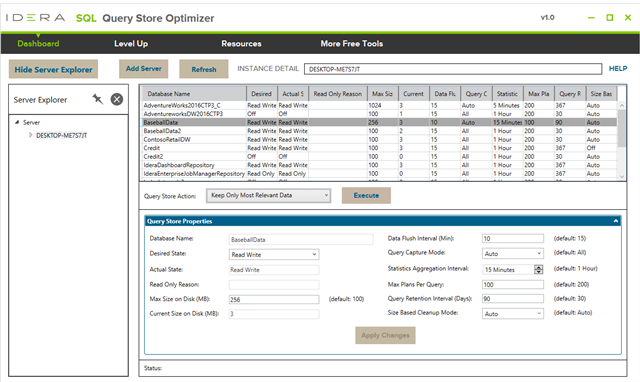Screen dimensions: 640x382
Task: Open the Query Capture Mode dropdown
Action: pyautogui.click(x=513, y=253)
